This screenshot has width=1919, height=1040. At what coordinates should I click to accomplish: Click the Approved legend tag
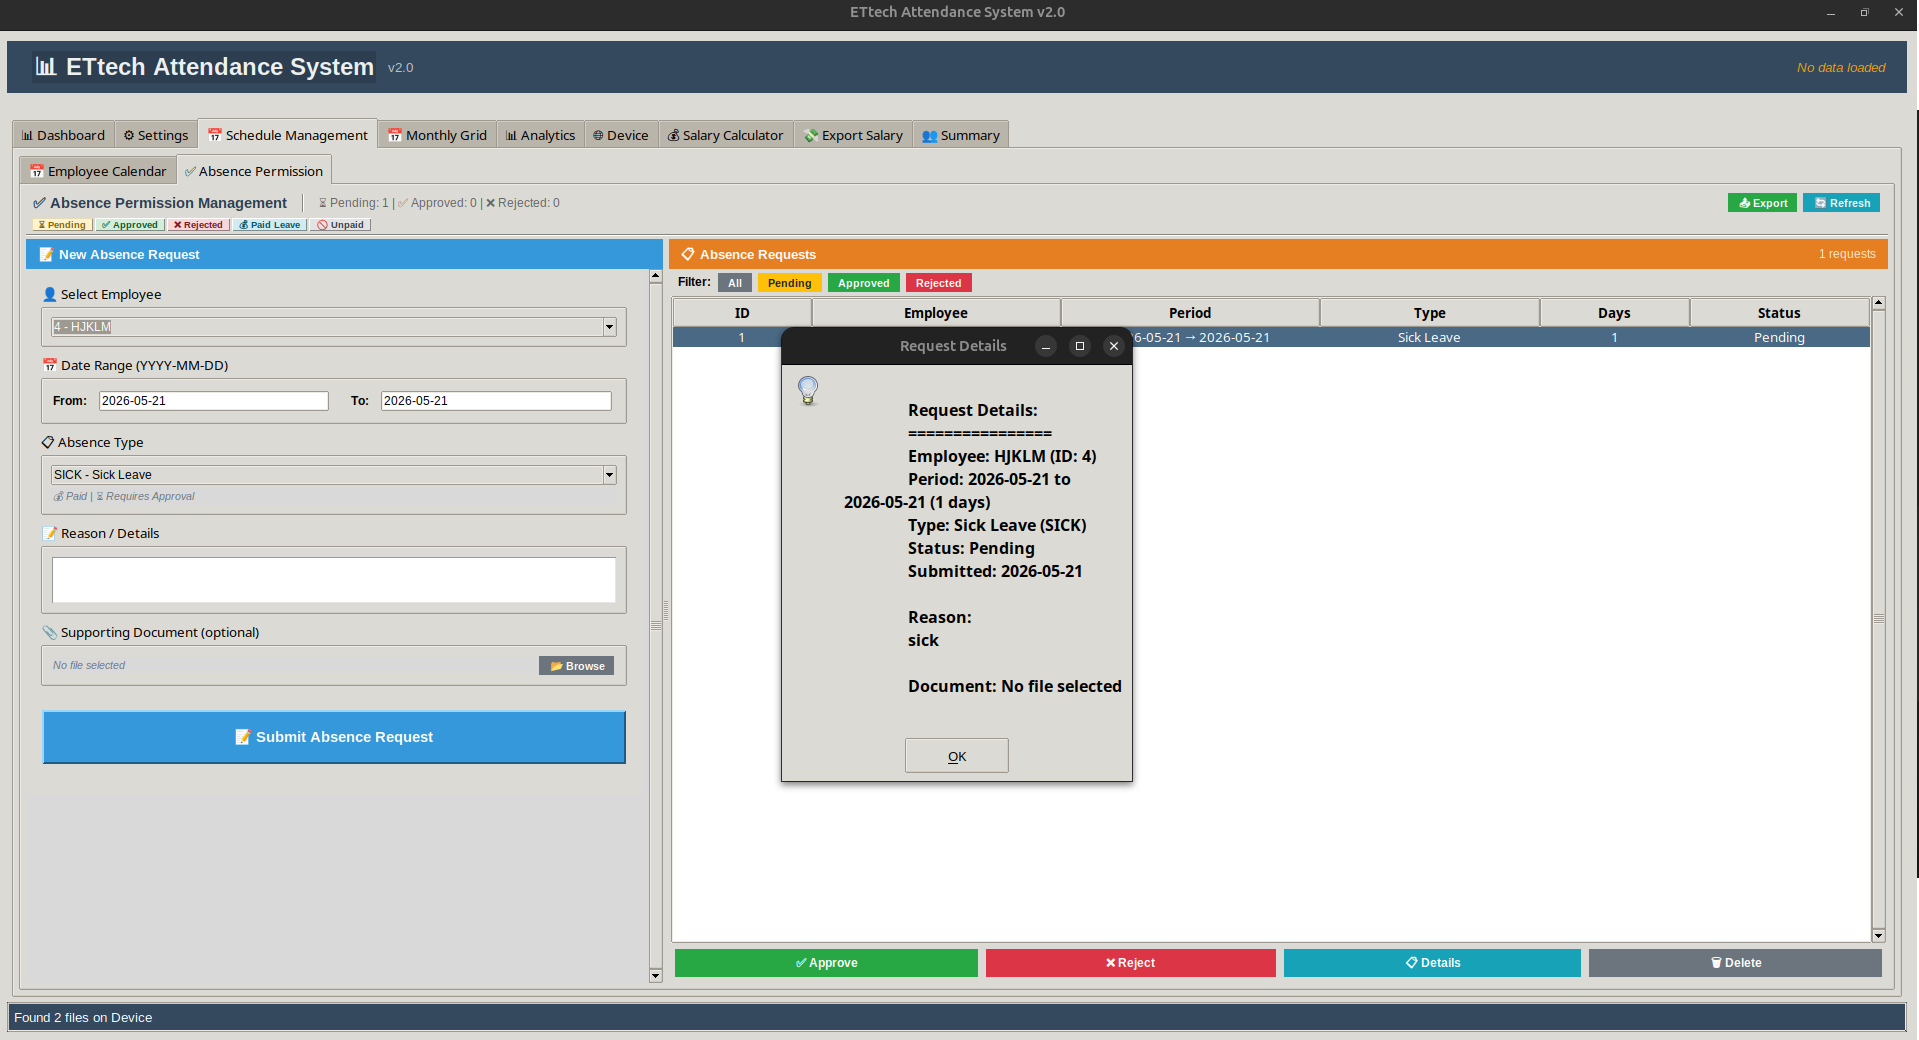130,225
